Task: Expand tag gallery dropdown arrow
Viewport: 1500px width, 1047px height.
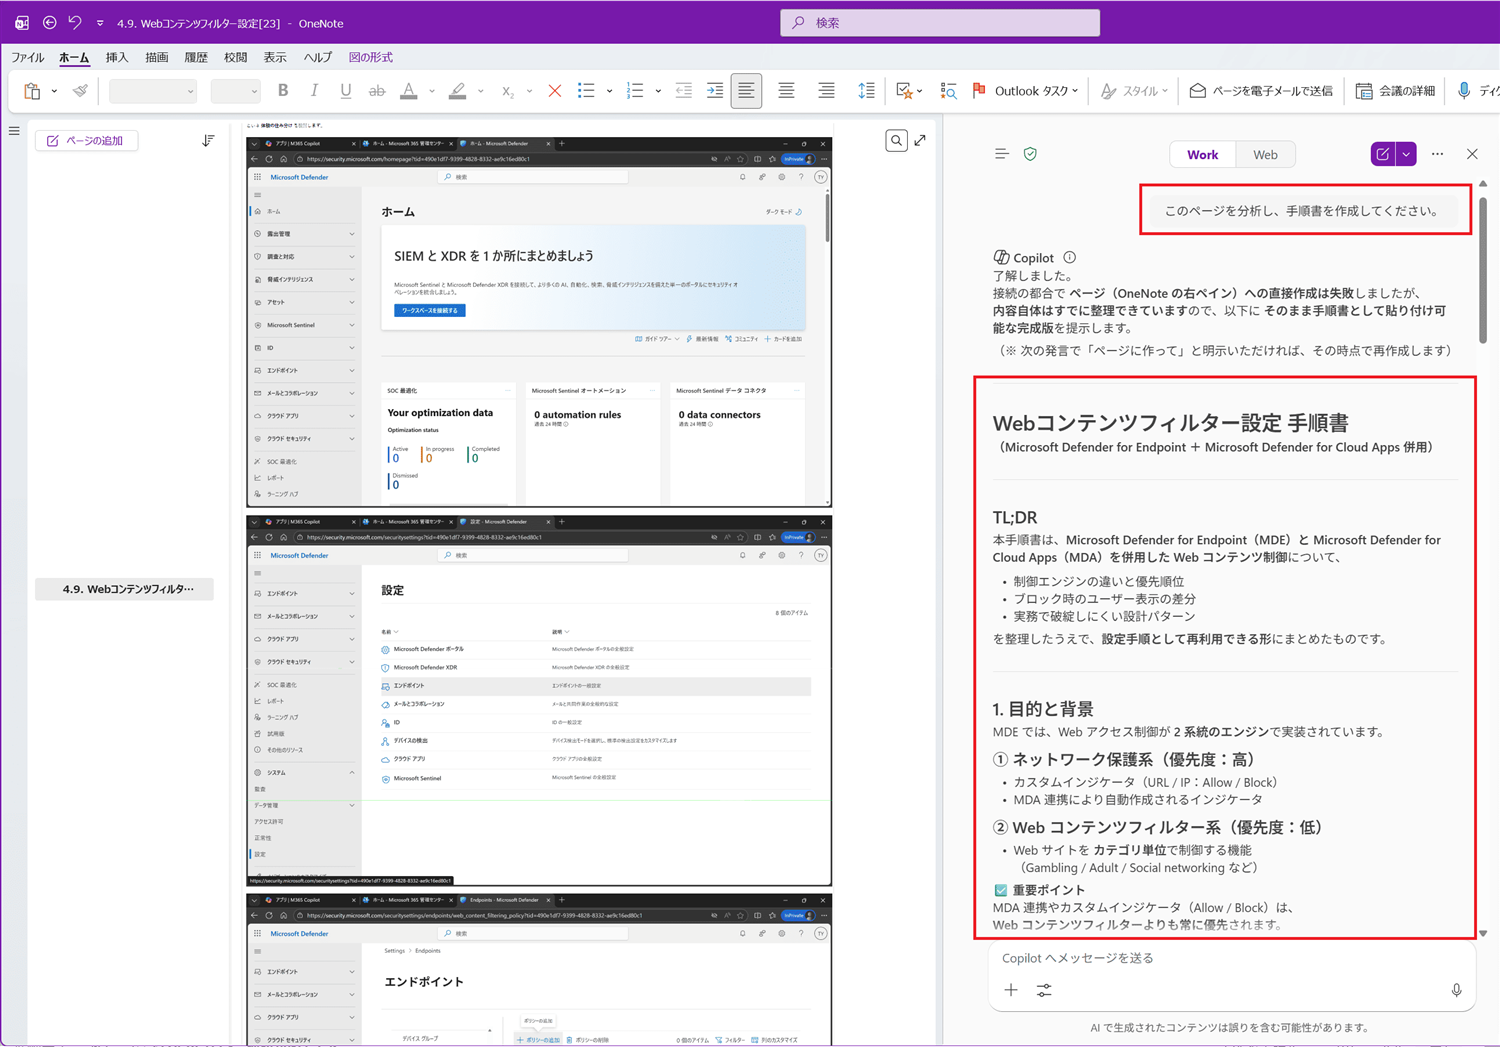Action: click(x=920, y=91)
